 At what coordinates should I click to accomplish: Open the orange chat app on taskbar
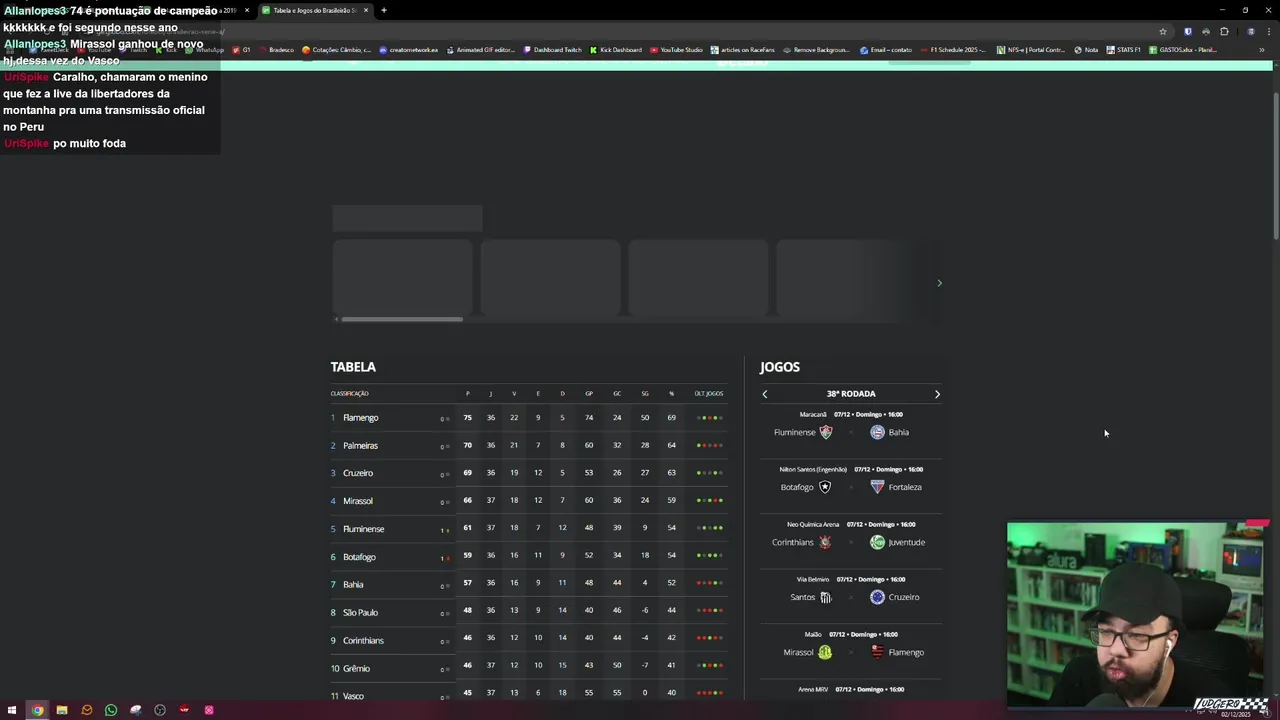[87, 710]
